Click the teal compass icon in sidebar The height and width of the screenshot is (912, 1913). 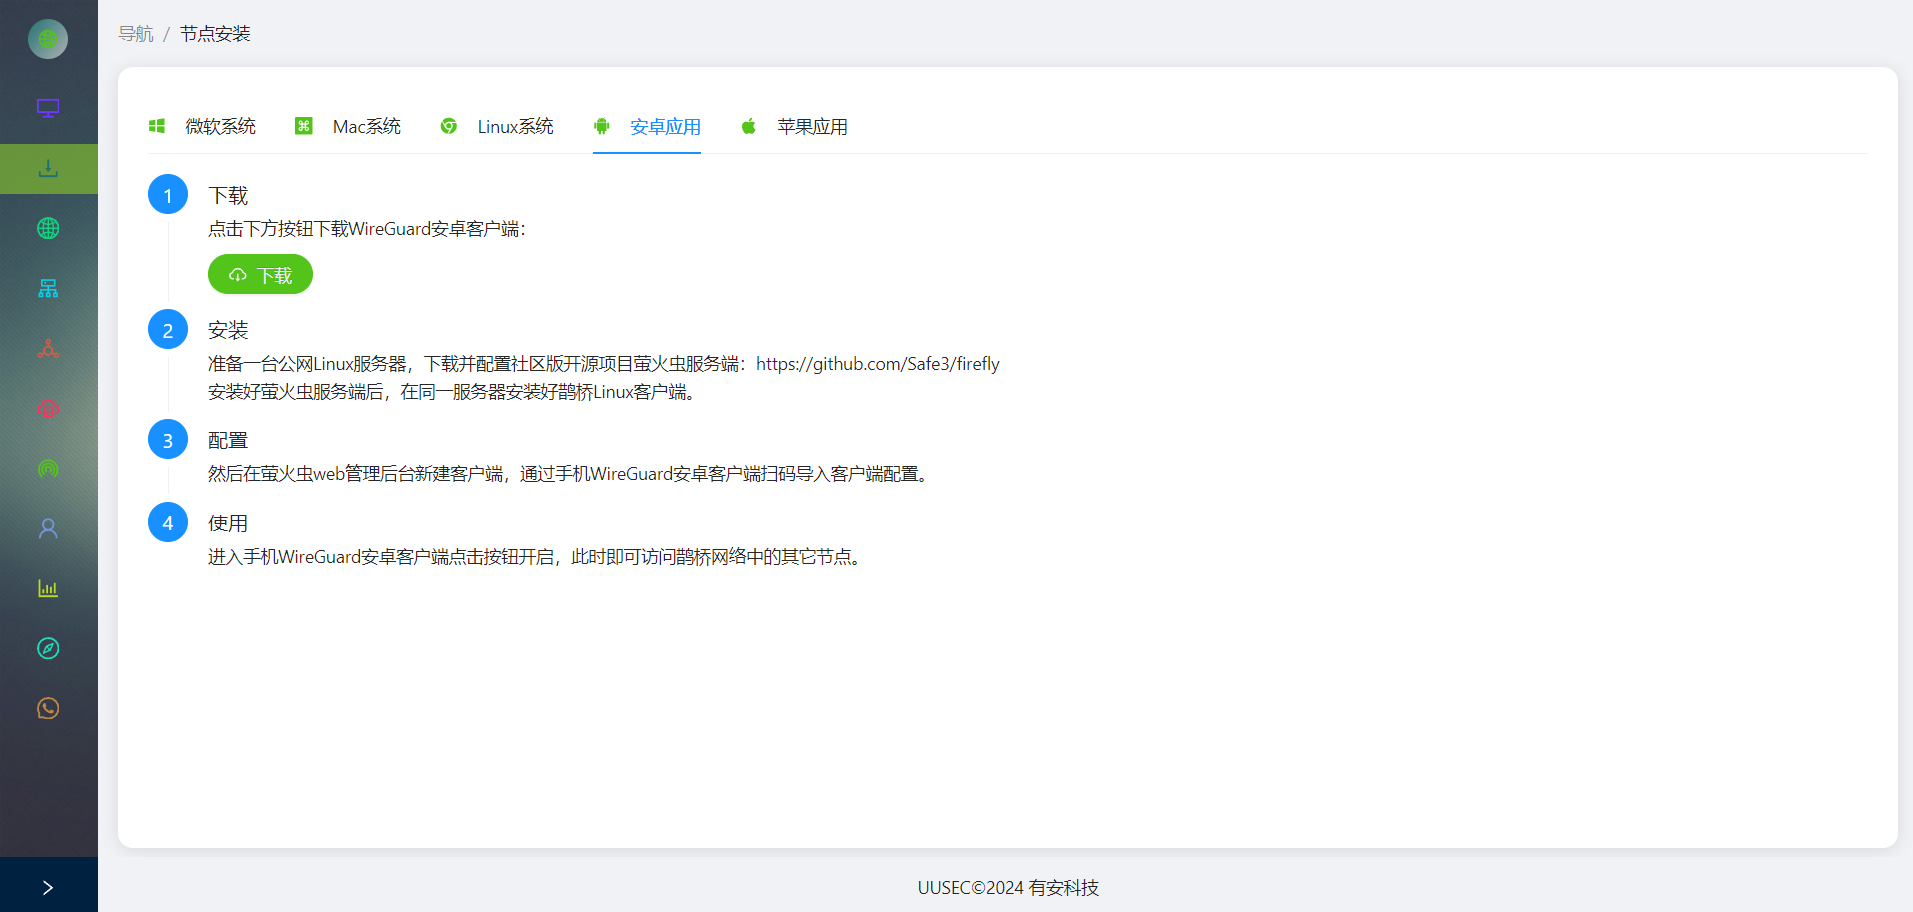tap(48, 648)
